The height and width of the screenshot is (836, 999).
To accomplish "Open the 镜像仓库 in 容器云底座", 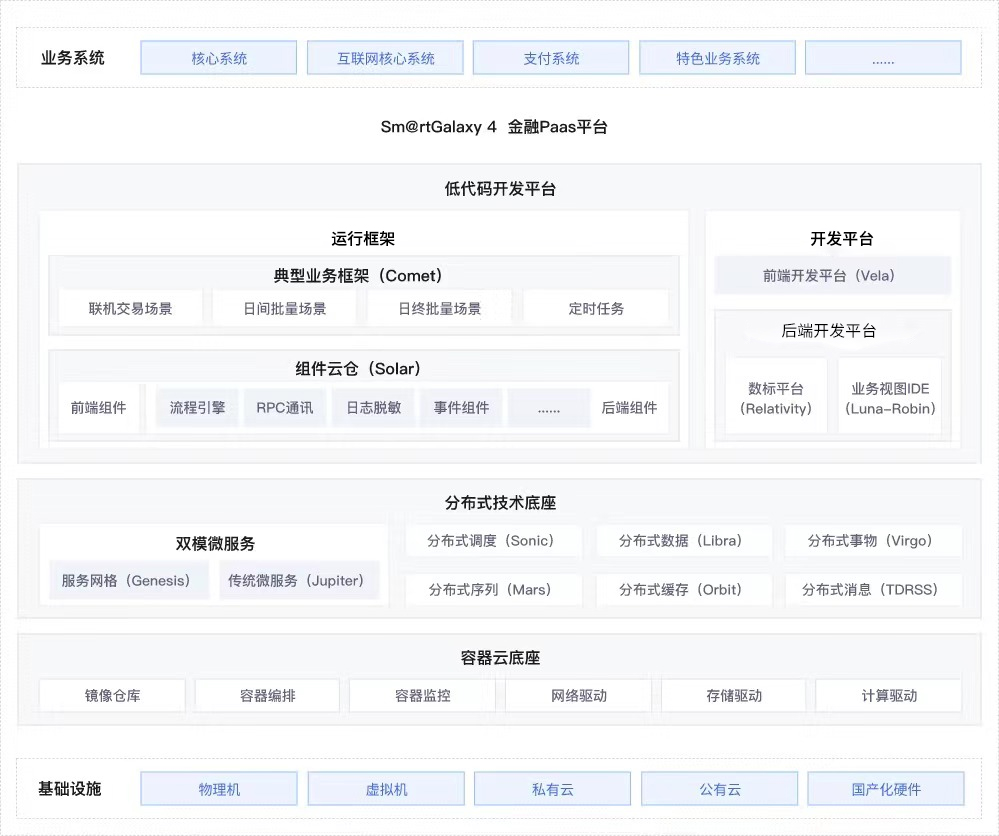I will (111, 695).
